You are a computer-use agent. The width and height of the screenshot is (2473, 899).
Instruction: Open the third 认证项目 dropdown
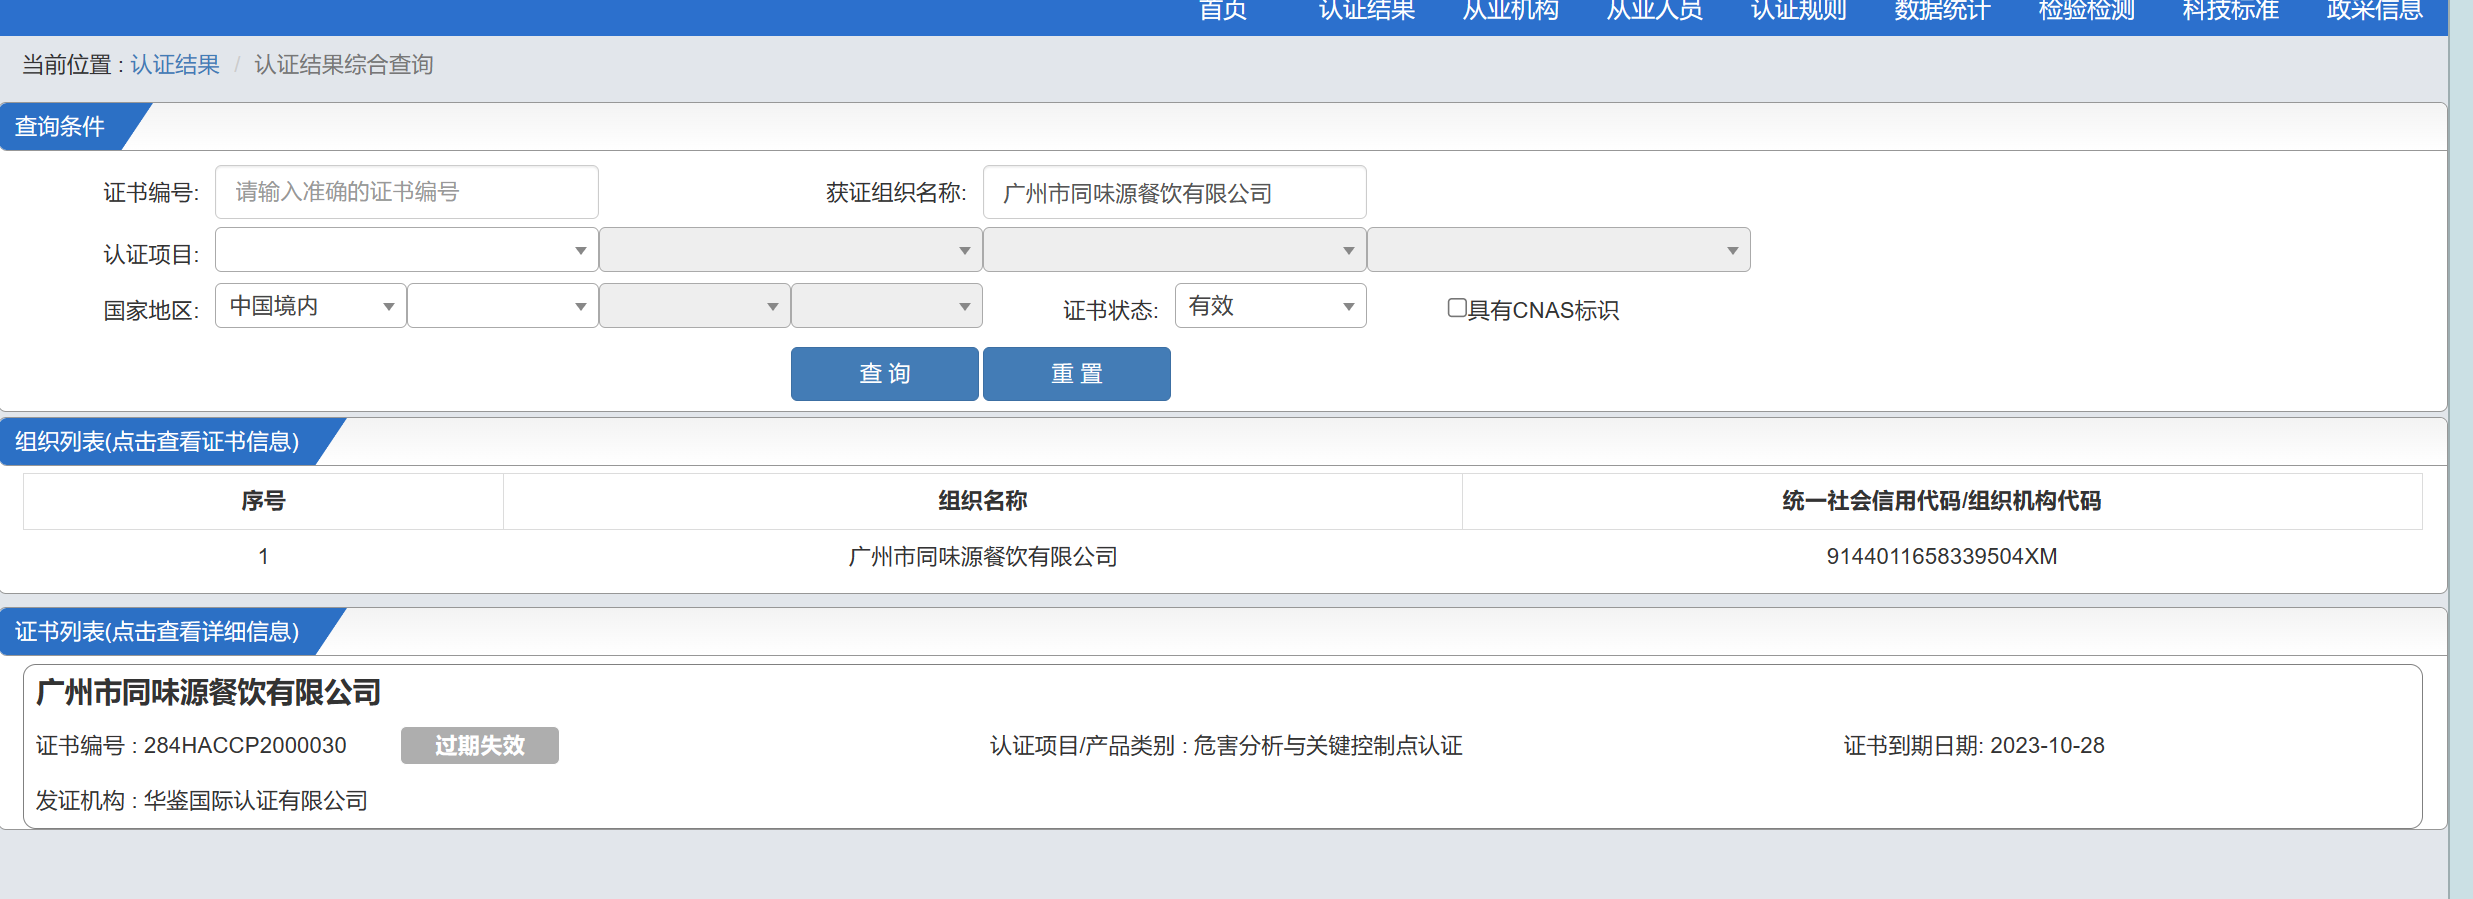tap(1174, 250)
